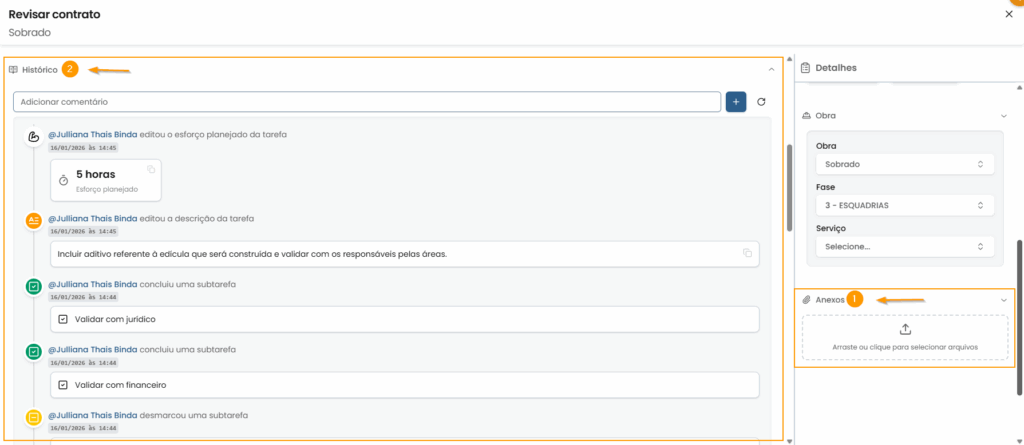Collapse the Anexos section chevron
This screenshot has width=1024, height=445.
pyautogui.click(x=1003, y=300)
